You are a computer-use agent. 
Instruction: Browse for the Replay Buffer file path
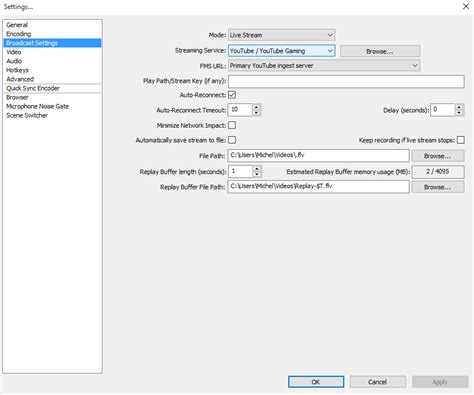coord(438,187)
